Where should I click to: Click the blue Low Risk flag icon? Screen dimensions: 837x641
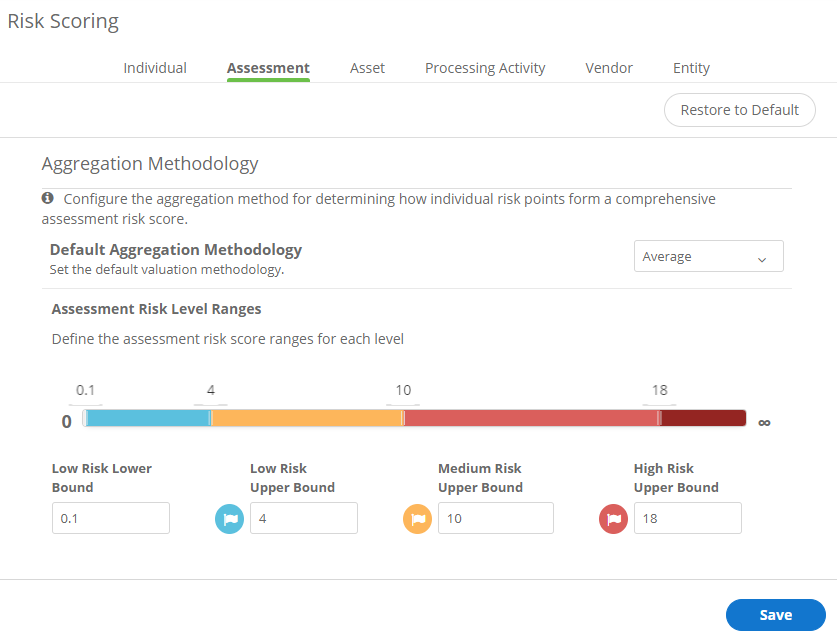pos(230,518)
